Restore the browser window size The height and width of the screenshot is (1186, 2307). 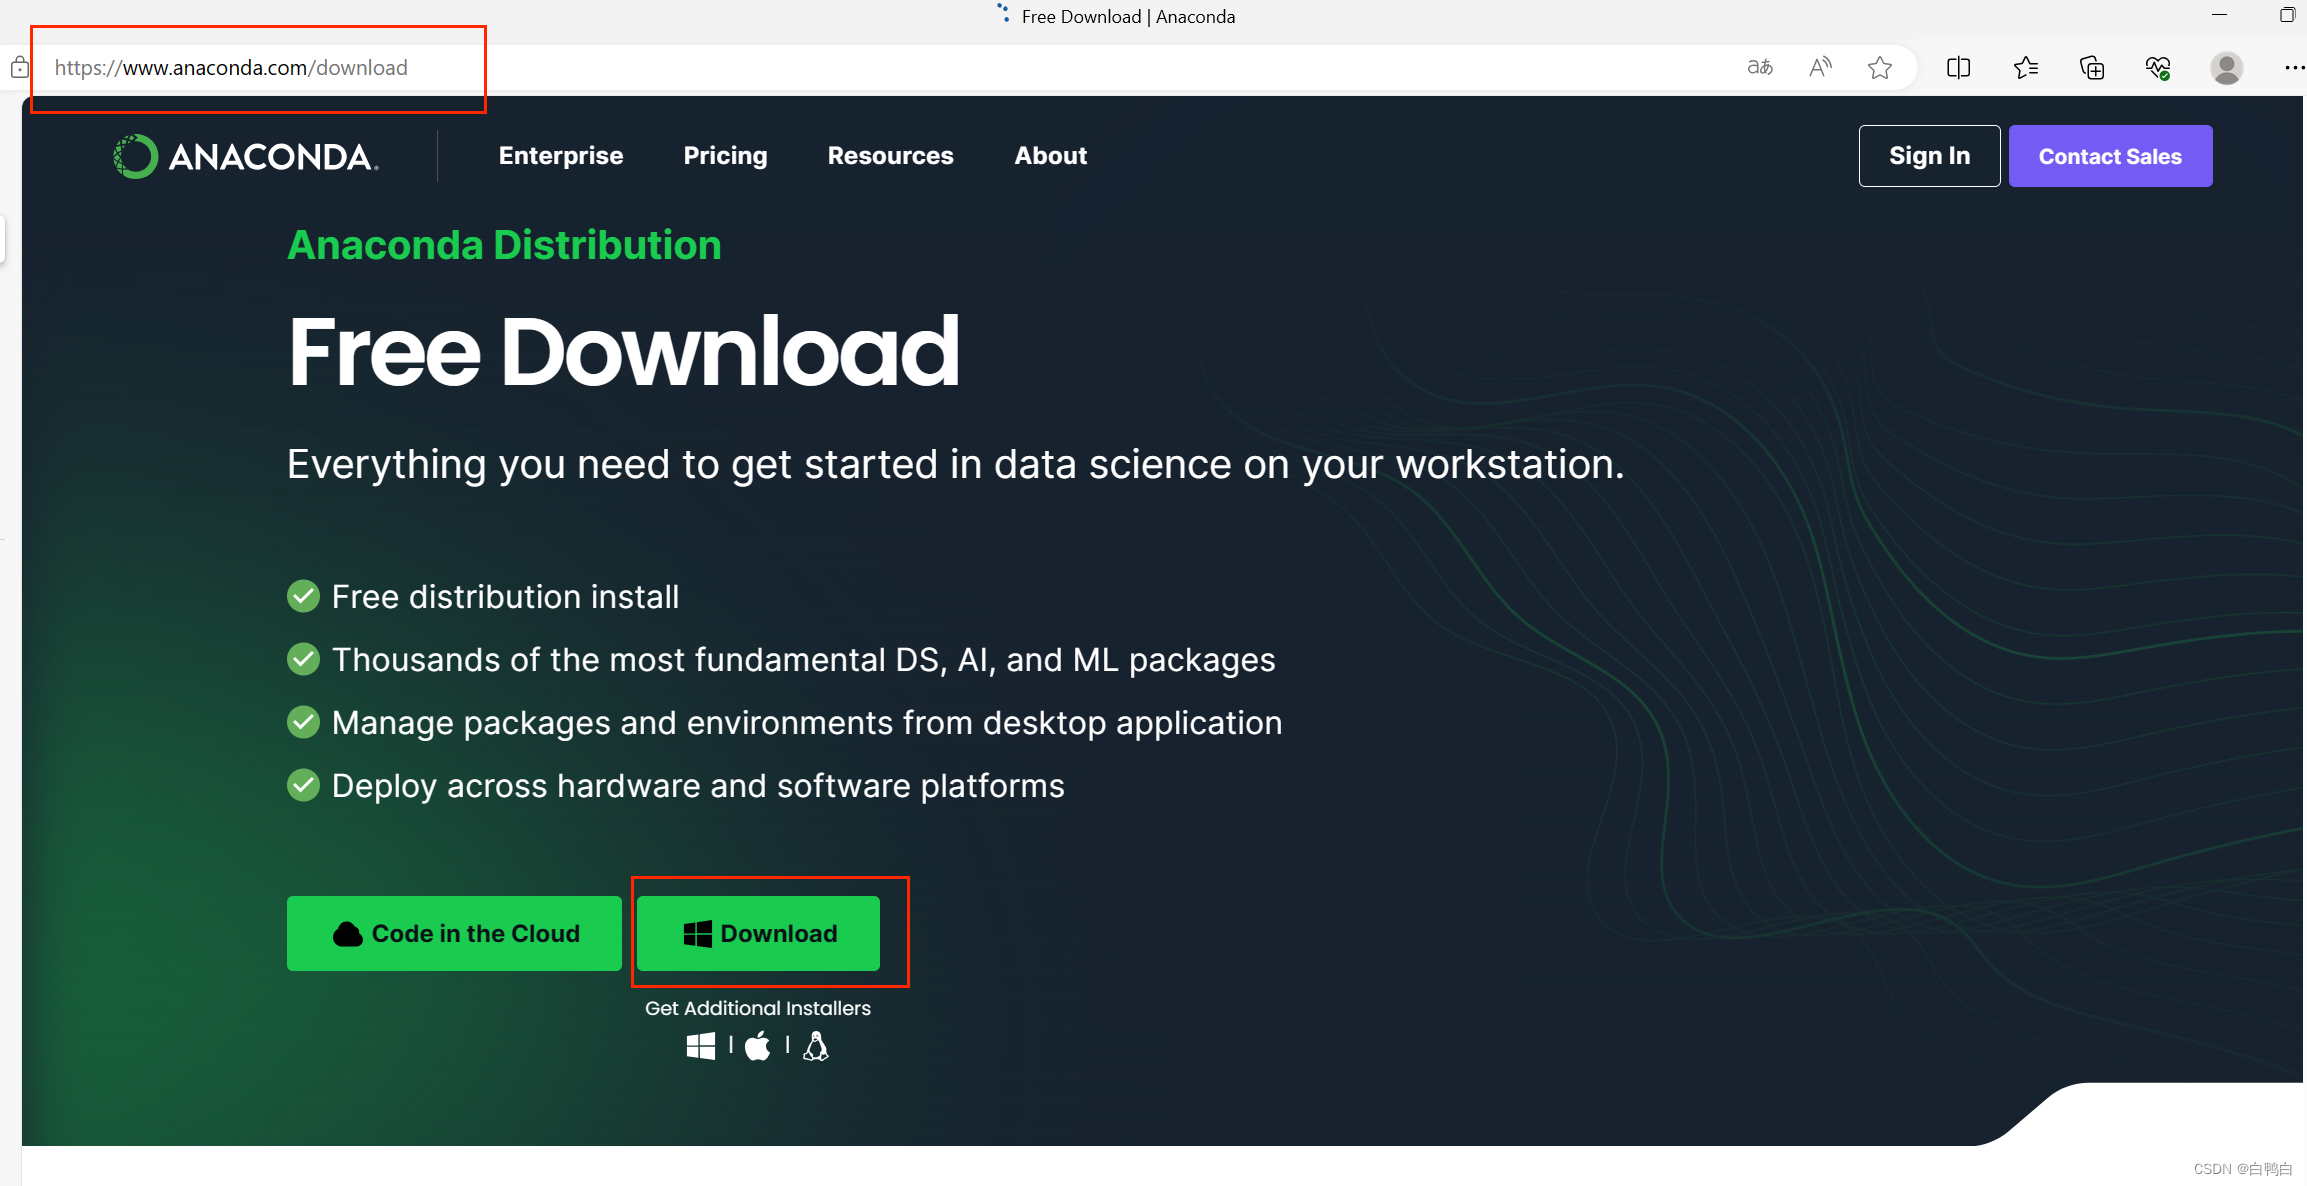pos(2287,15)
